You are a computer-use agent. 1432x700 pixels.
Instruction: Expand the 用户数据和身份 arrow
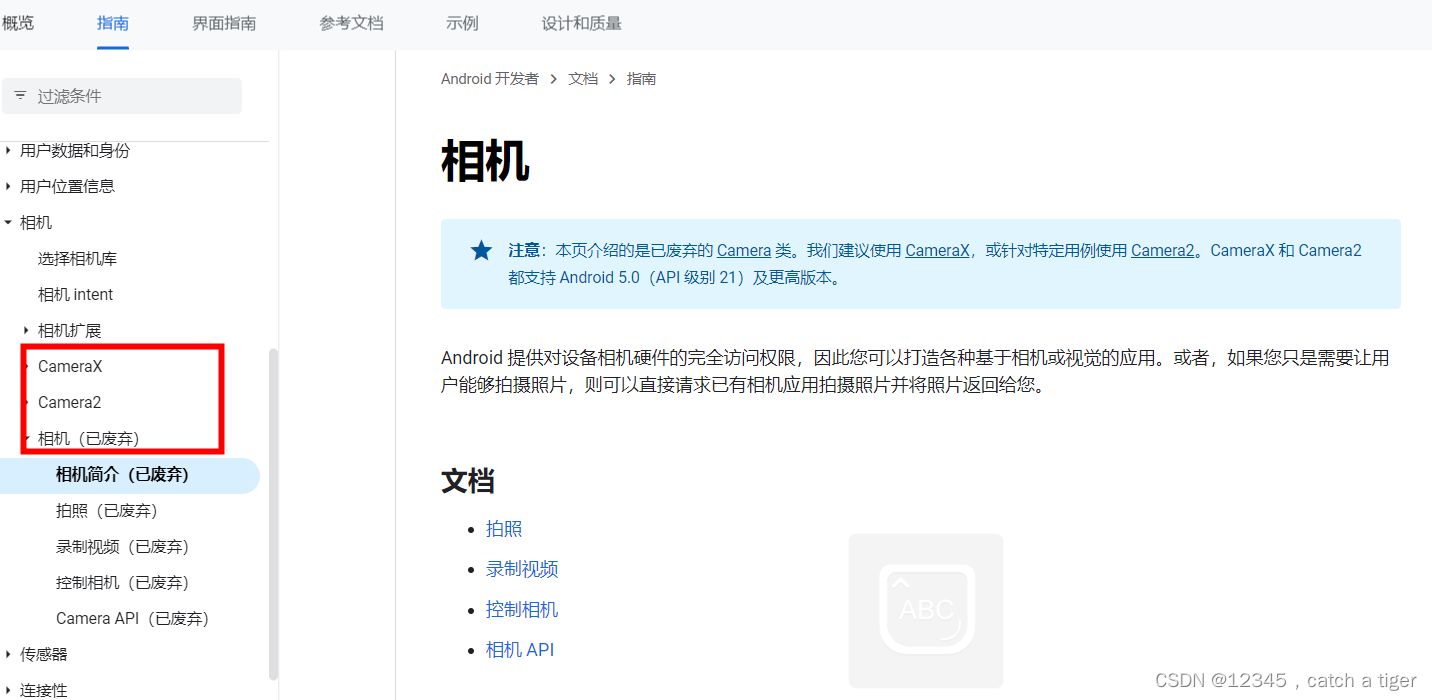[x=9, y=151]
